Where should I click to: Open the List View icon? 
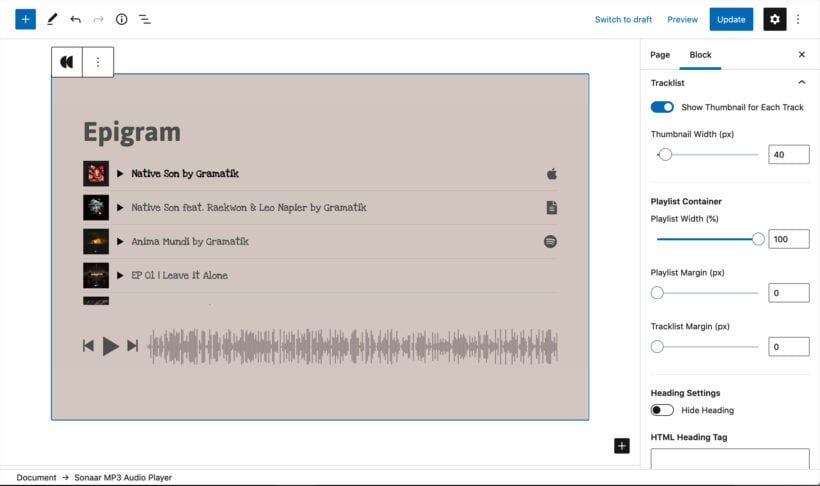click(x=145, y=19)
